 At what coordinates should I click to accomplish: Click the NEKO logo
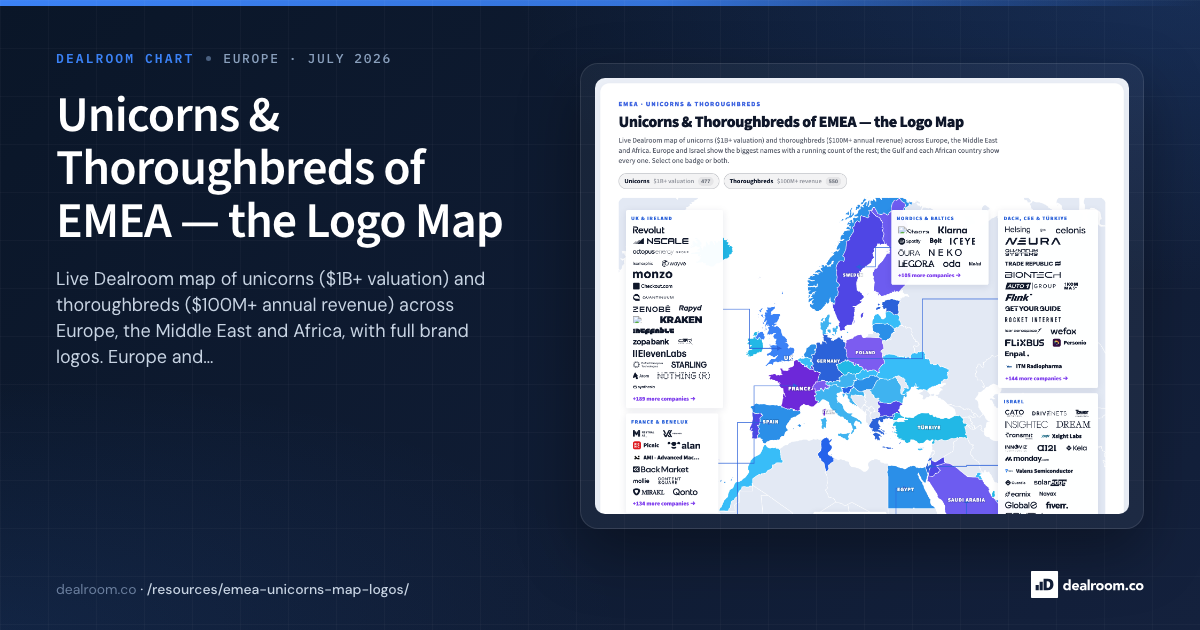click(945, 252)
